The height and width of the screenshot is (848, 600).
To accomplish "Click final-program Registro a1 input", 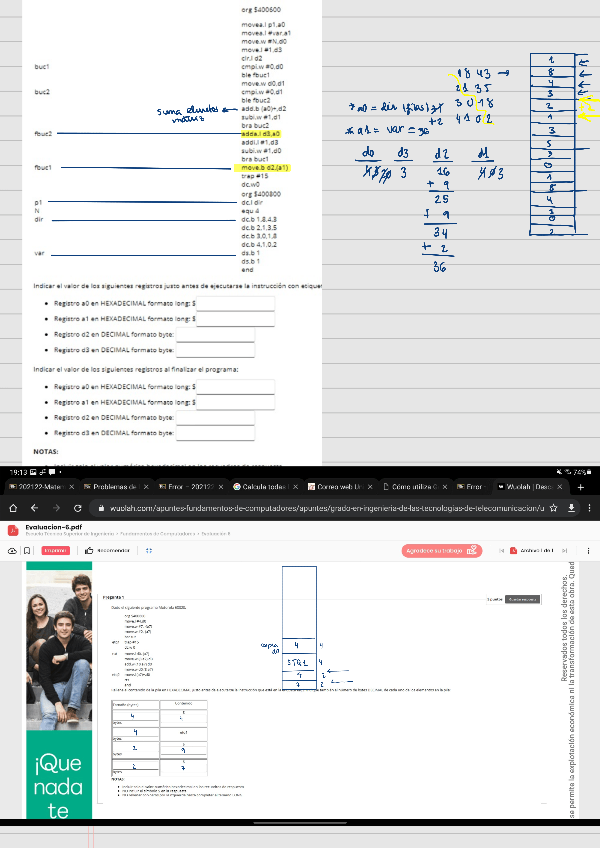I will tap(235, 402).
